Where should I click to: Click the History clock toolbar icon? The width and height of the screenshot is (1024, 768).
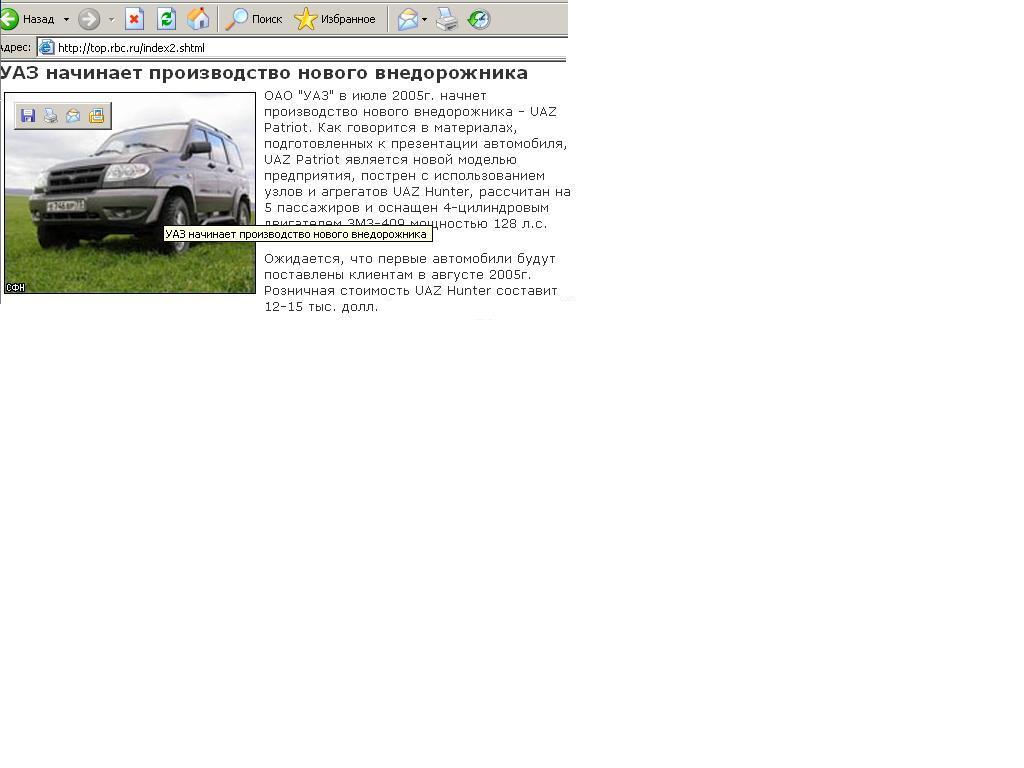tap(479, 19)
